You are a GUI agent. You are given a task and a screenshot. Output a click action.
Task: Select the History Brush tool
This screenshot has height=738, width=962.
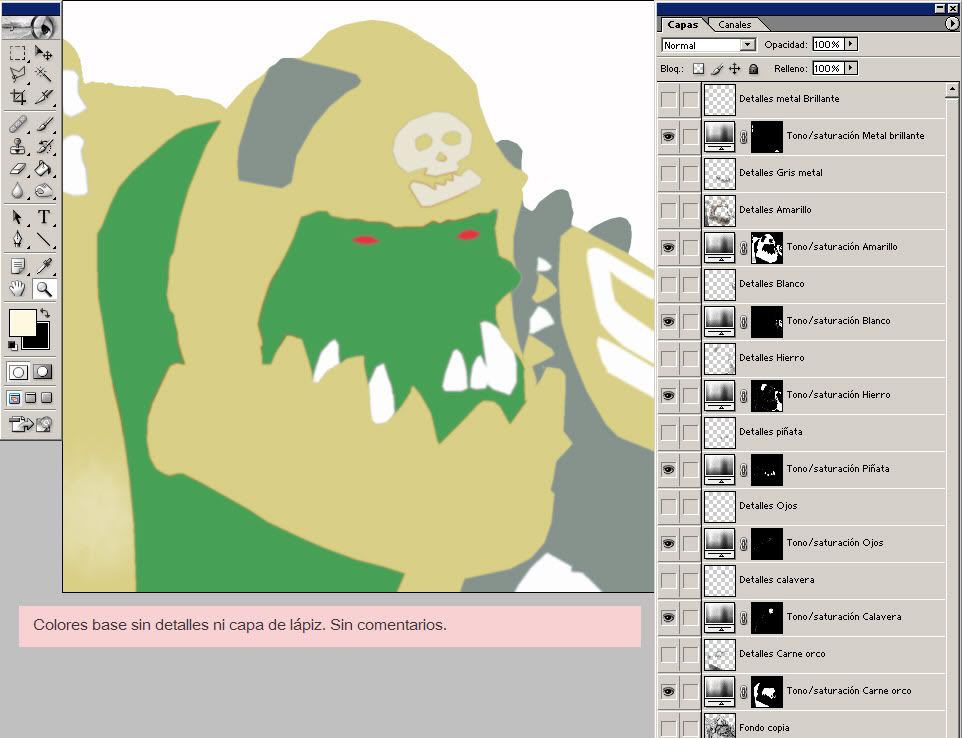point(44,146)
